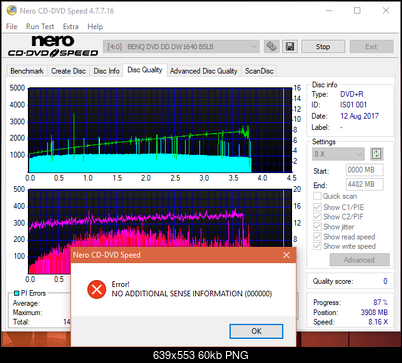
Task: Maximize the Nero CD-DVD Speed window
Action: [357, 11]
